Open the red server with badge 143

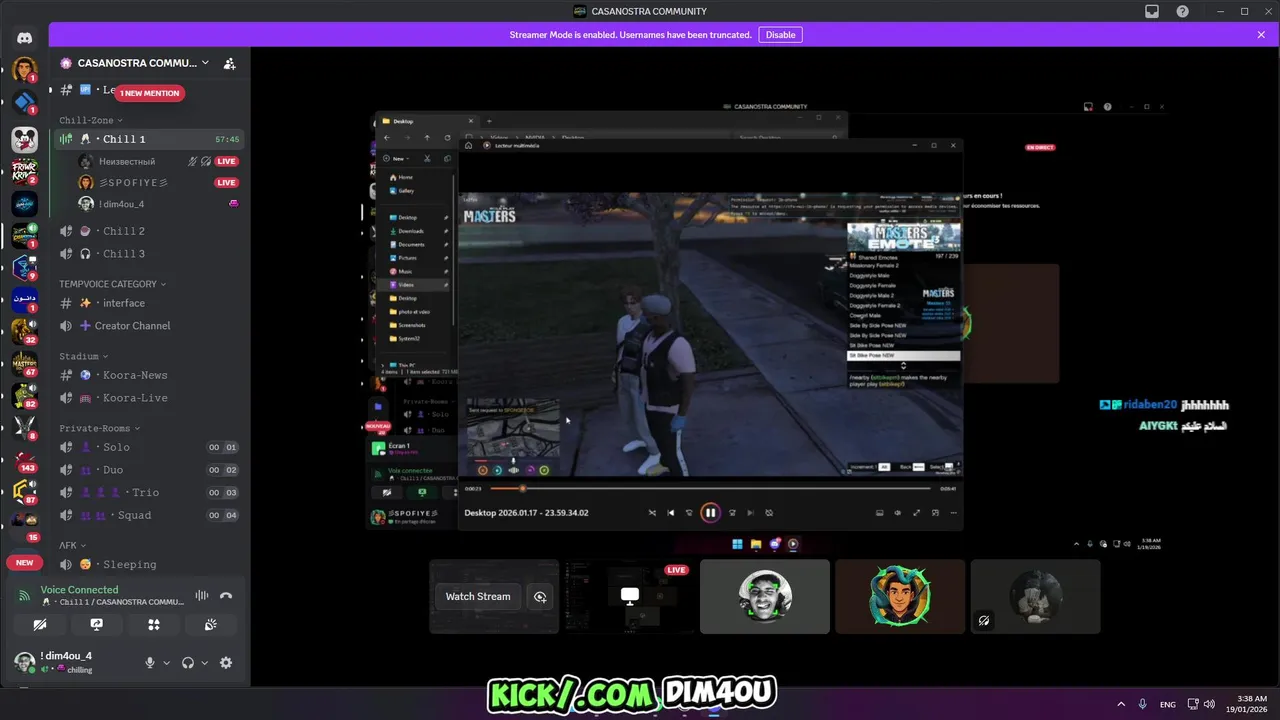click(x=24, y=459)
